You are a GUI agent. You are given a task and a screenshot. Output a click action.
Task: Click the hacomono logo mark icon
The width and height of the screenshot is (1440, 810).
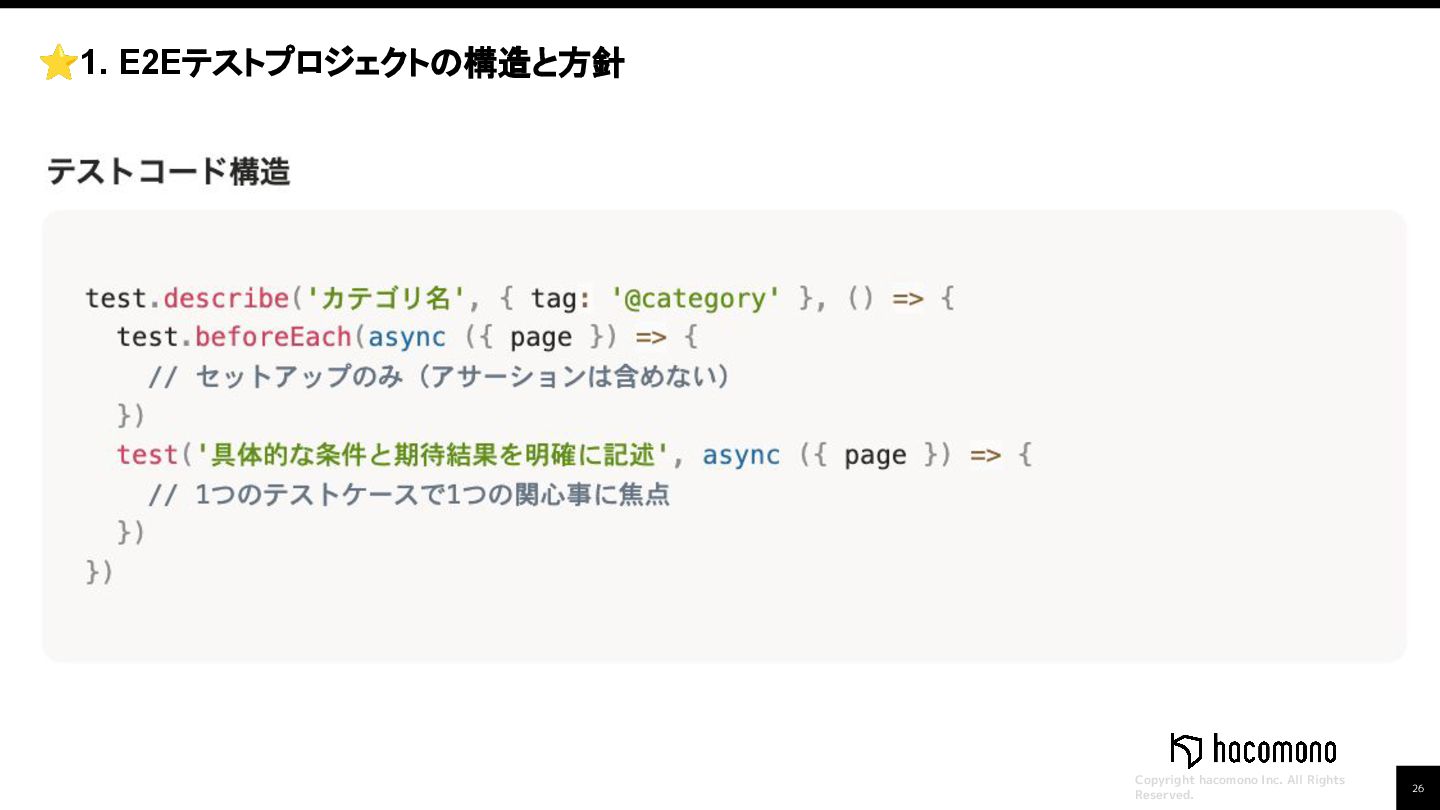[1185, 750]
